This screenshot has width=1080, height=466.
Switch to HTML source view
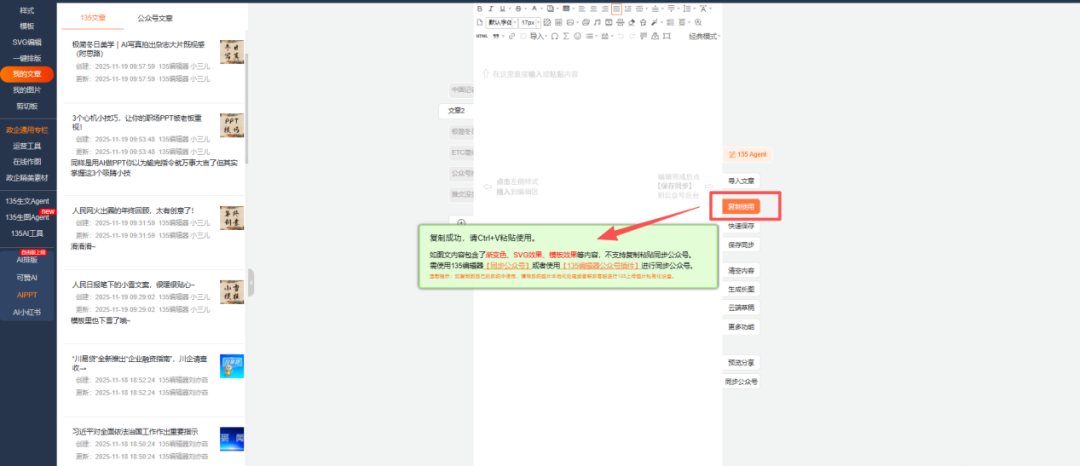[x=481, y=36]
